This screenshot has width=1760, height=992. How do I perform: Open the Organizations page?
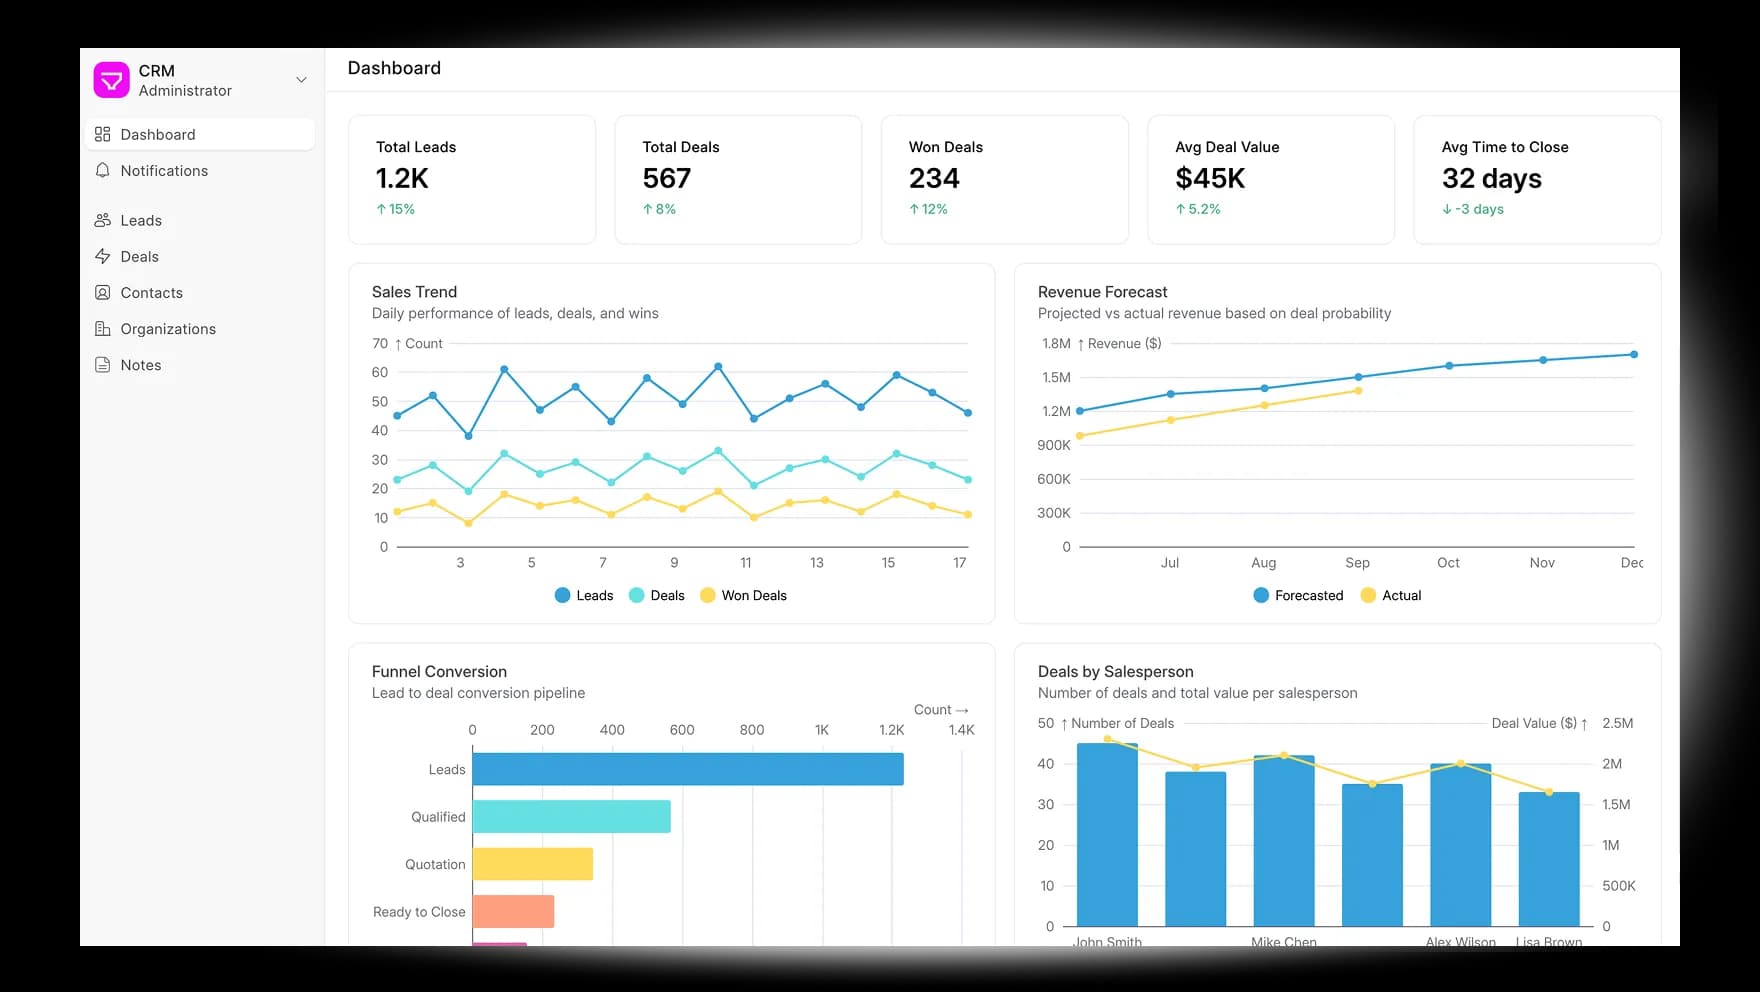click(200, 329)
